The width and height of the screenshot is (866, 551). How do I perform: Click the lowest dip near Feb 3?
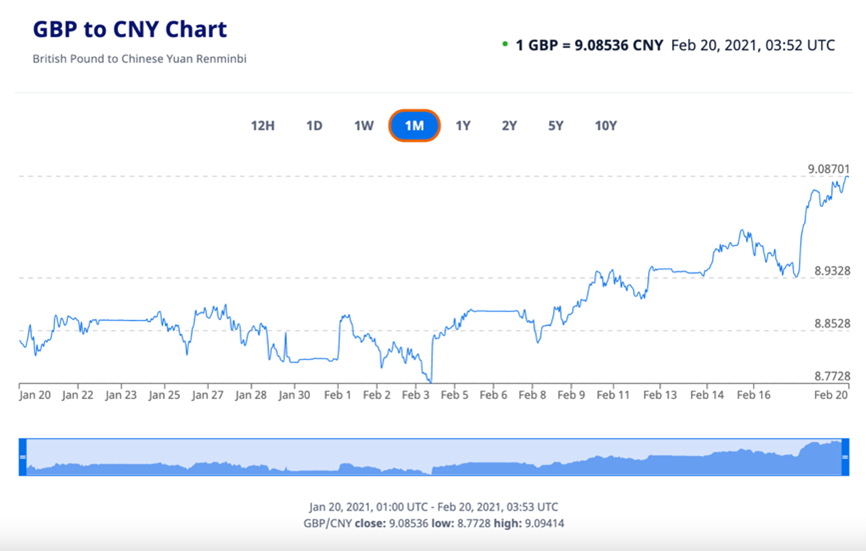pos(430,381)
